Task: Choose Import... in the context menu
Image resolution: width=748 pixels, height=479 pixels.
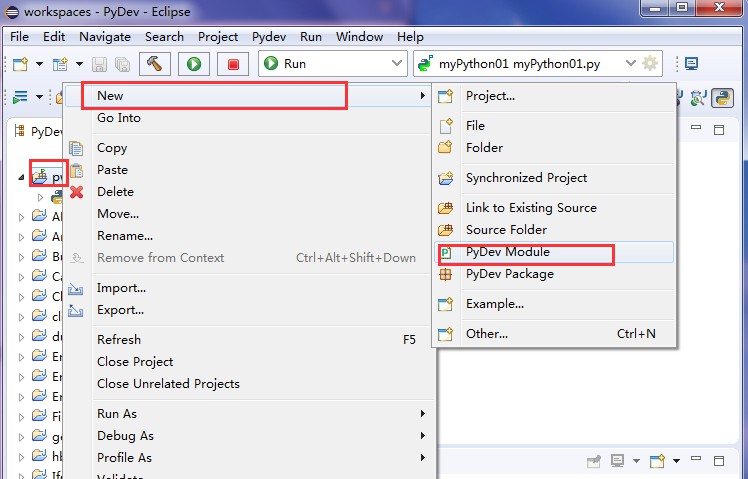Action: [x=248, y=288]
